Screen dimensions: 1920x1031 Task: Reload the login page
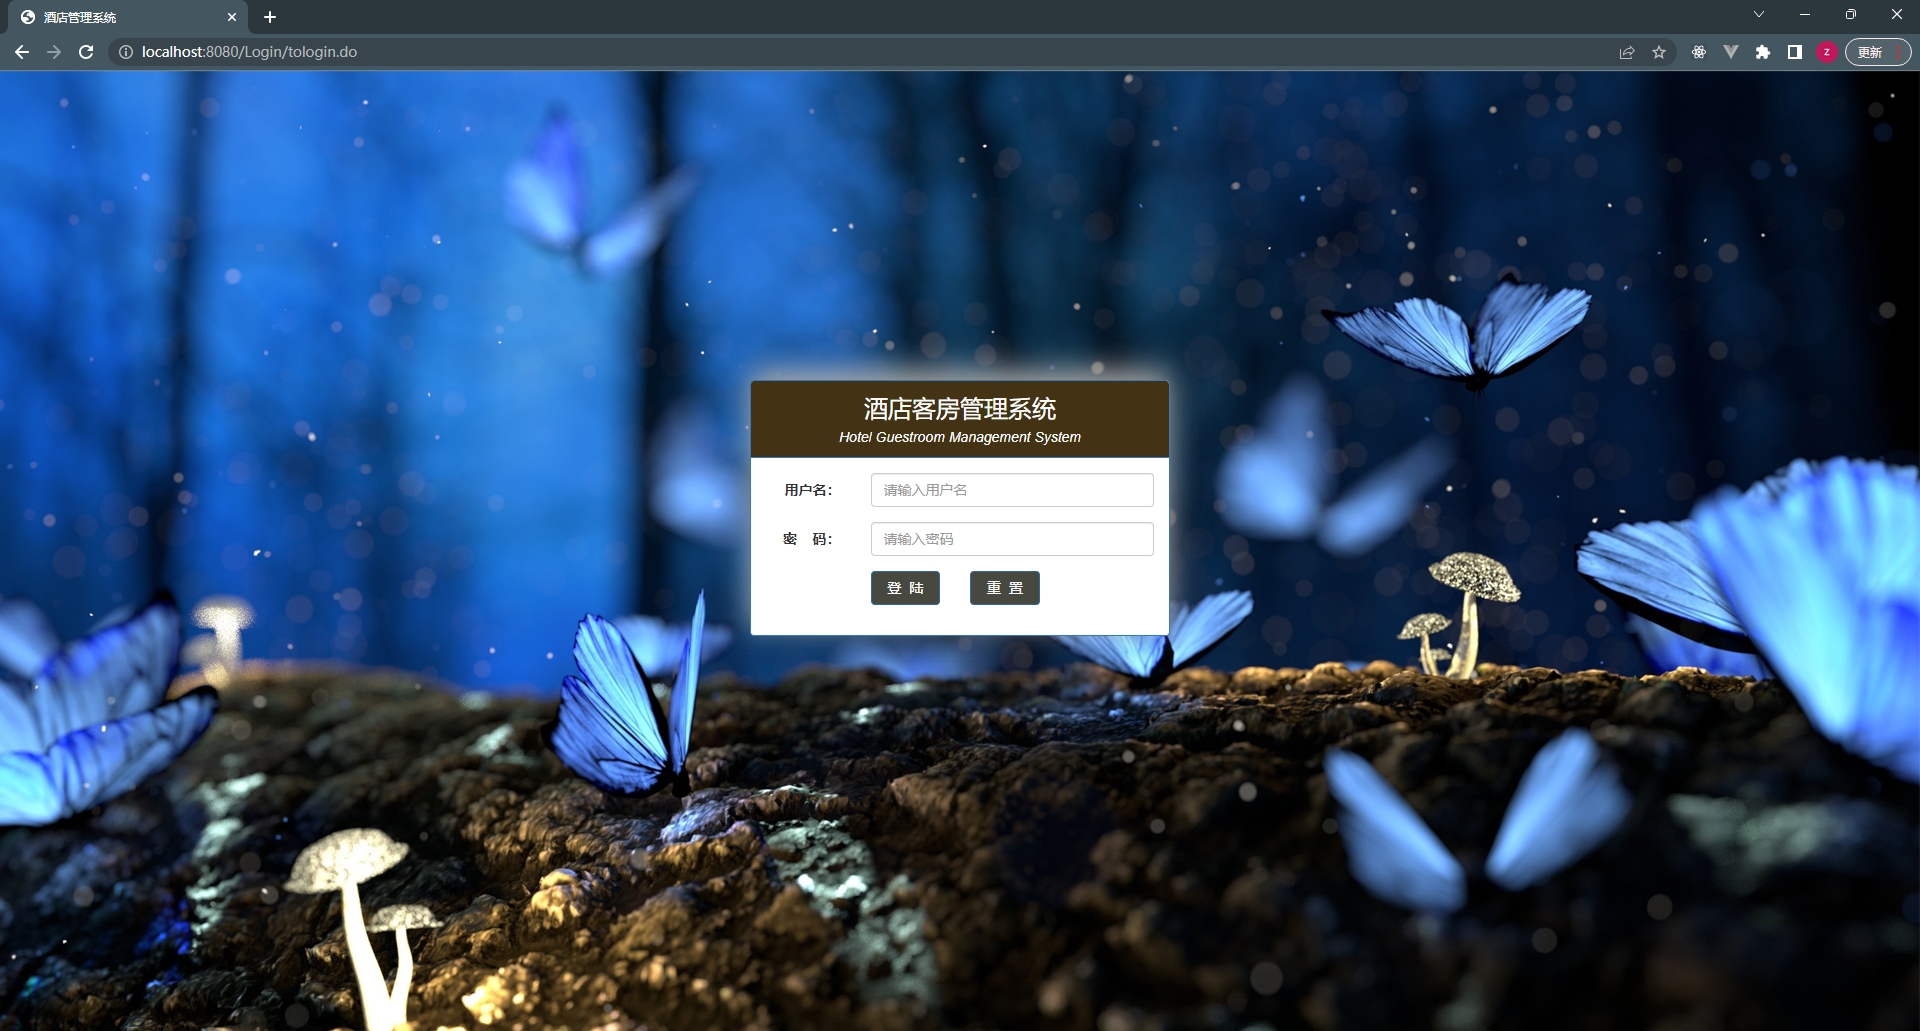(86, 52)
